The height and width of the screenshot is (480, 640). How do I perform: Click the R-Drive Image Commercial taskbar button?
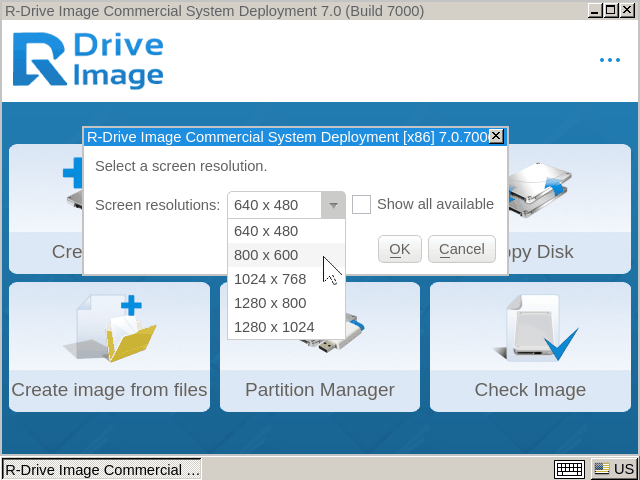[102, 470]
